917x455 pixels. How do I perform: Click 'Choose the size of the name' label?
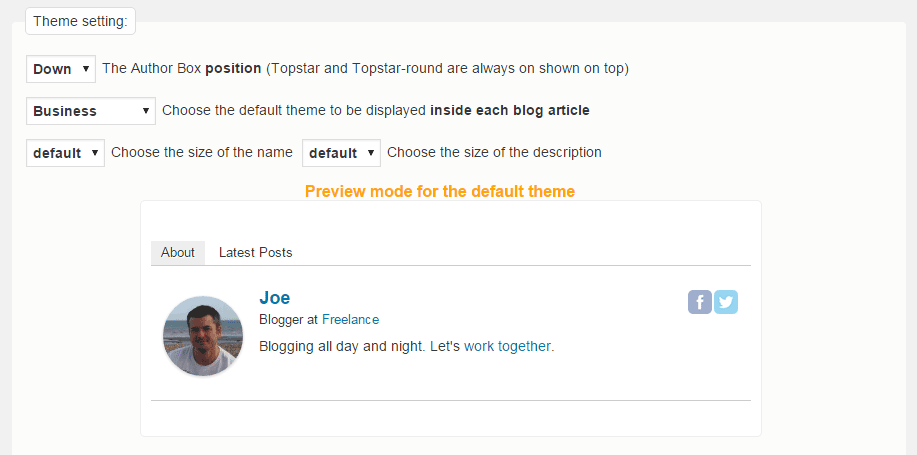tap(202, 152)
